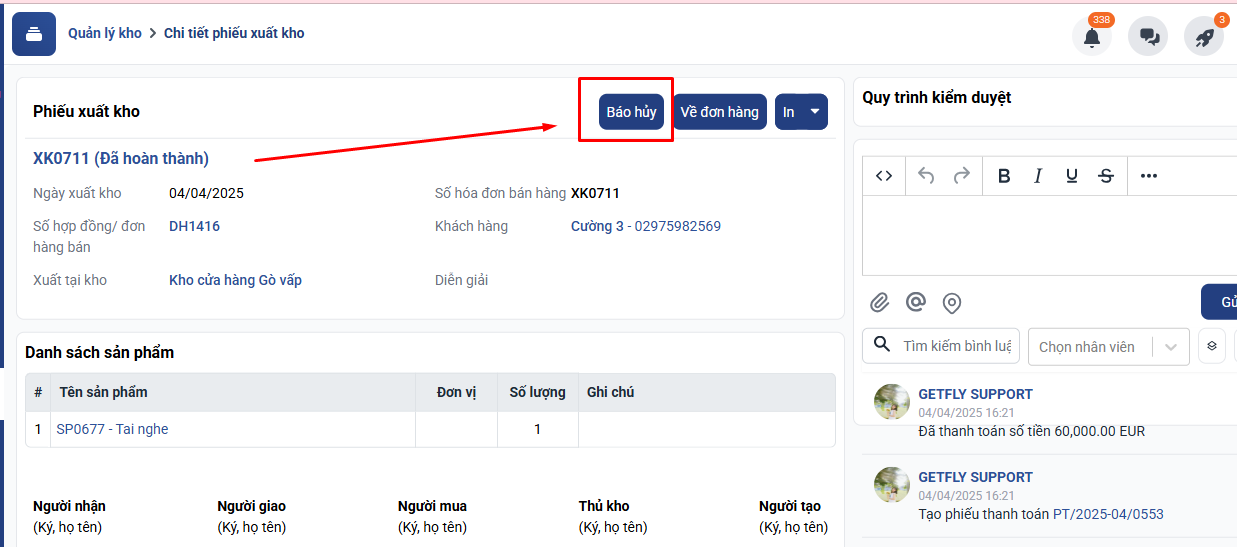This screenshot has height=547, width=1237.
Task: Click the rocket icon in header
Action: [x=1204, y=37]
